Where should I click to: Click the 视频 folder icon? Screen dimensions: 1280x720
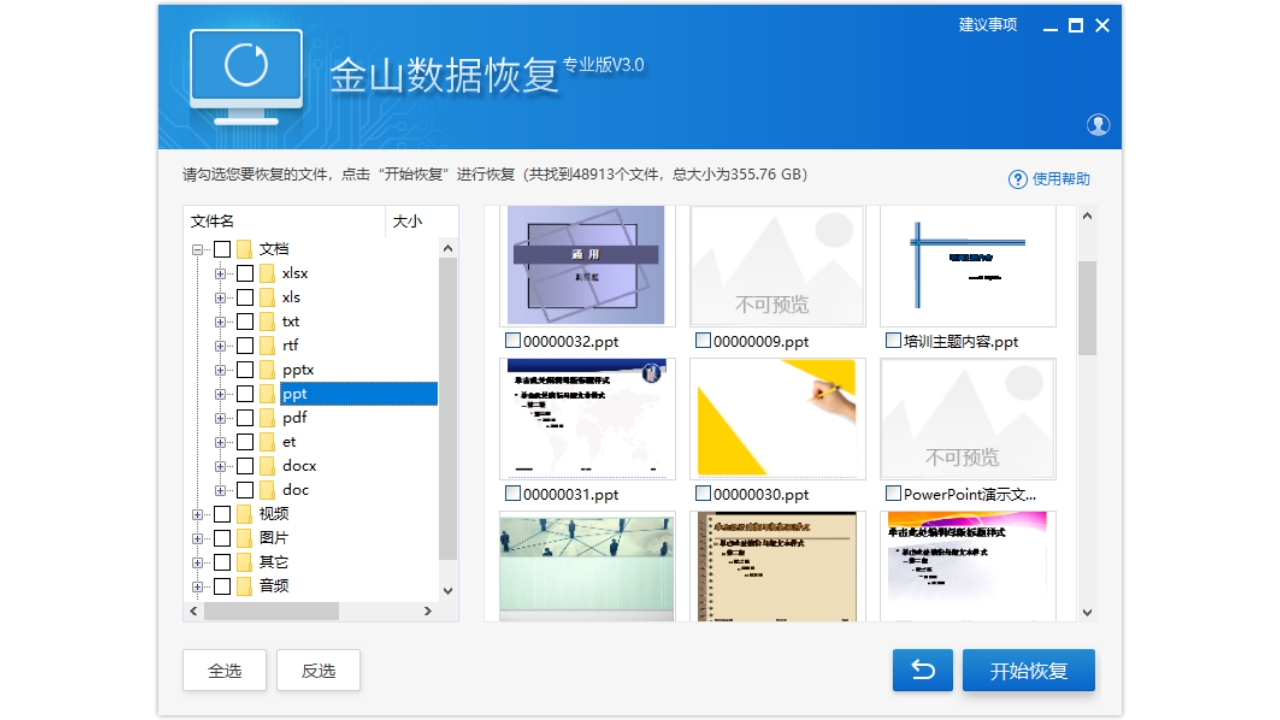(x=244, y=514)
